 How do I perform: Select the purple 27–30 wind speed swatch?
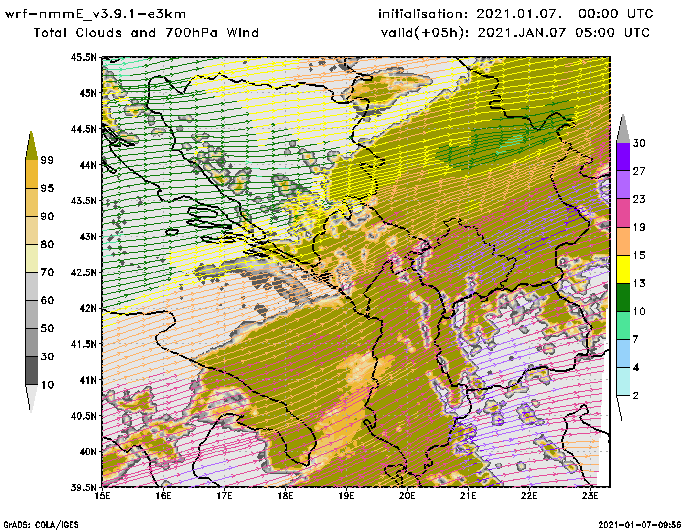pyautogui.click(x=623, y=157)
